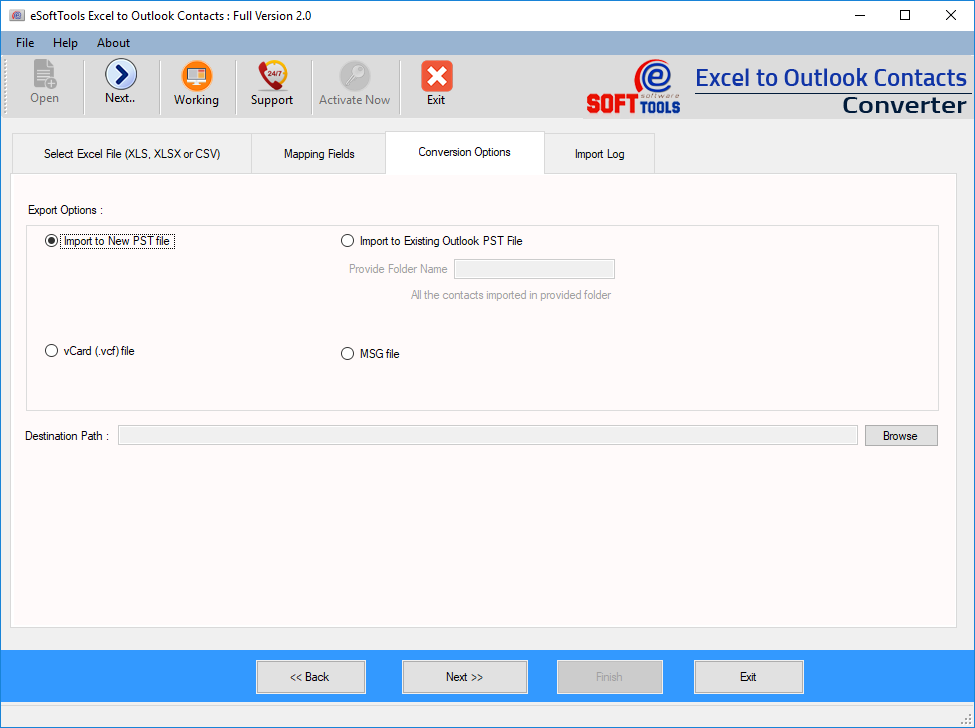The height and width of the screenshot is (728, 975).
Task: Click the Destination Path field
Action: (x=488, y=435)
